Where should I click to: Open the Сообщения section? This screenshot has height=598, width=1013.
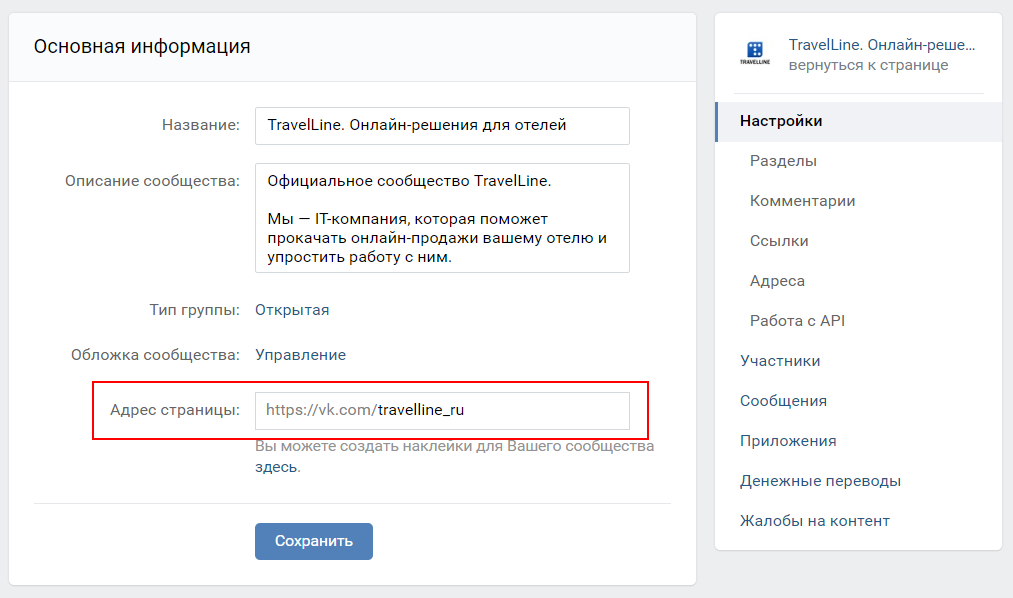[x=783, y=401]
